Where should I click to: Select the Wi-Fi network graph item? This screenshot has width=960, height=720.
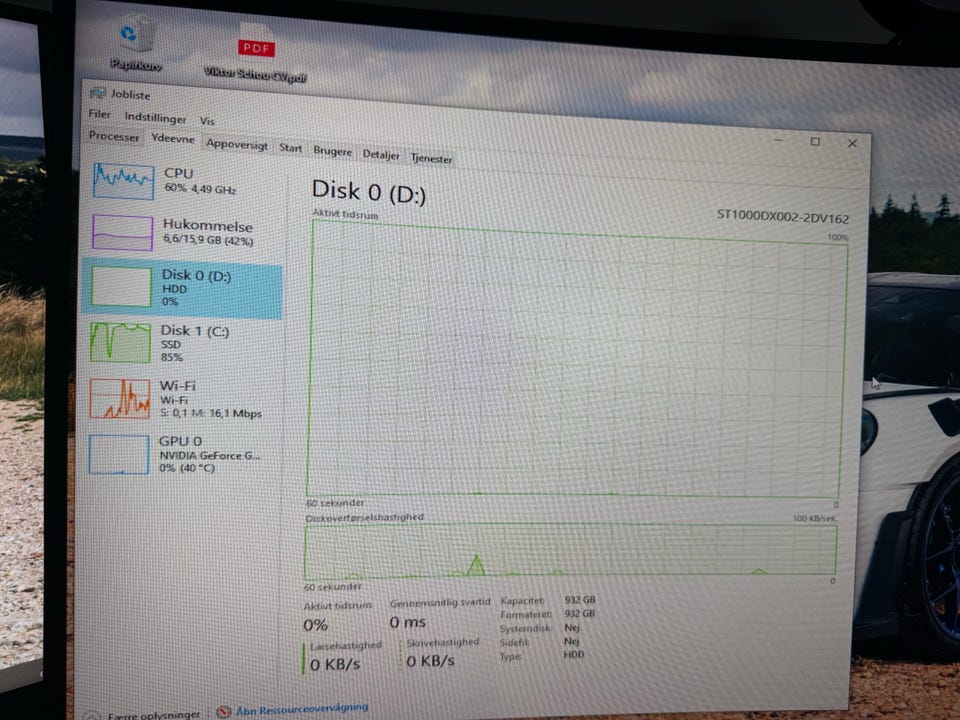pos(180,399)
